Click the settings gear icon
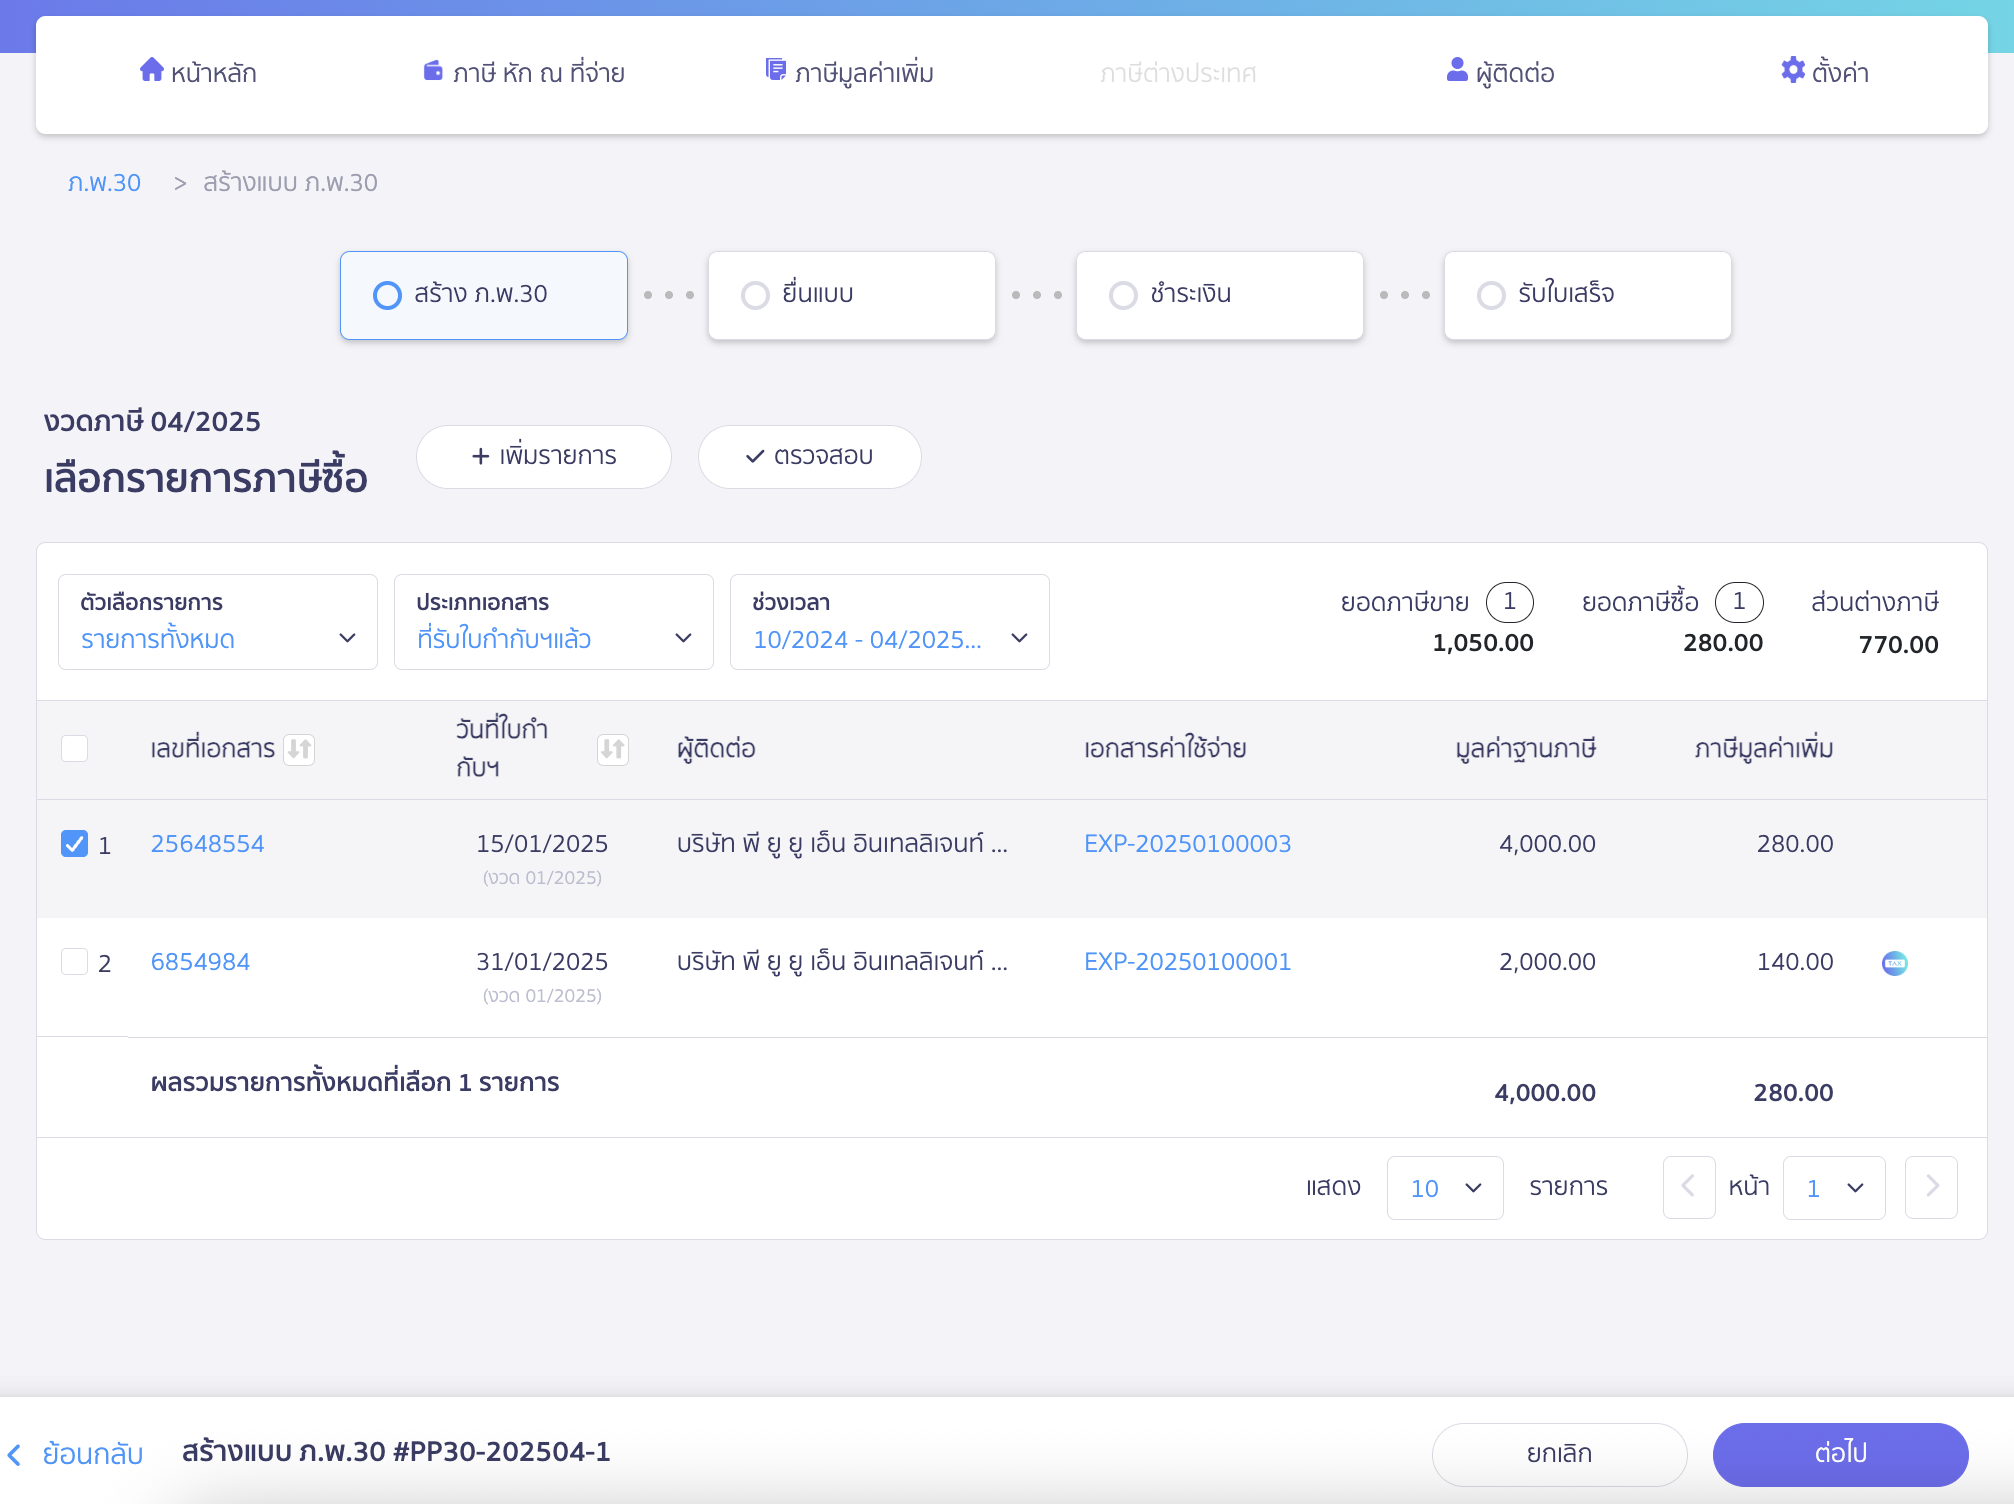The image size is (2014, 1504). point(1793,69)
